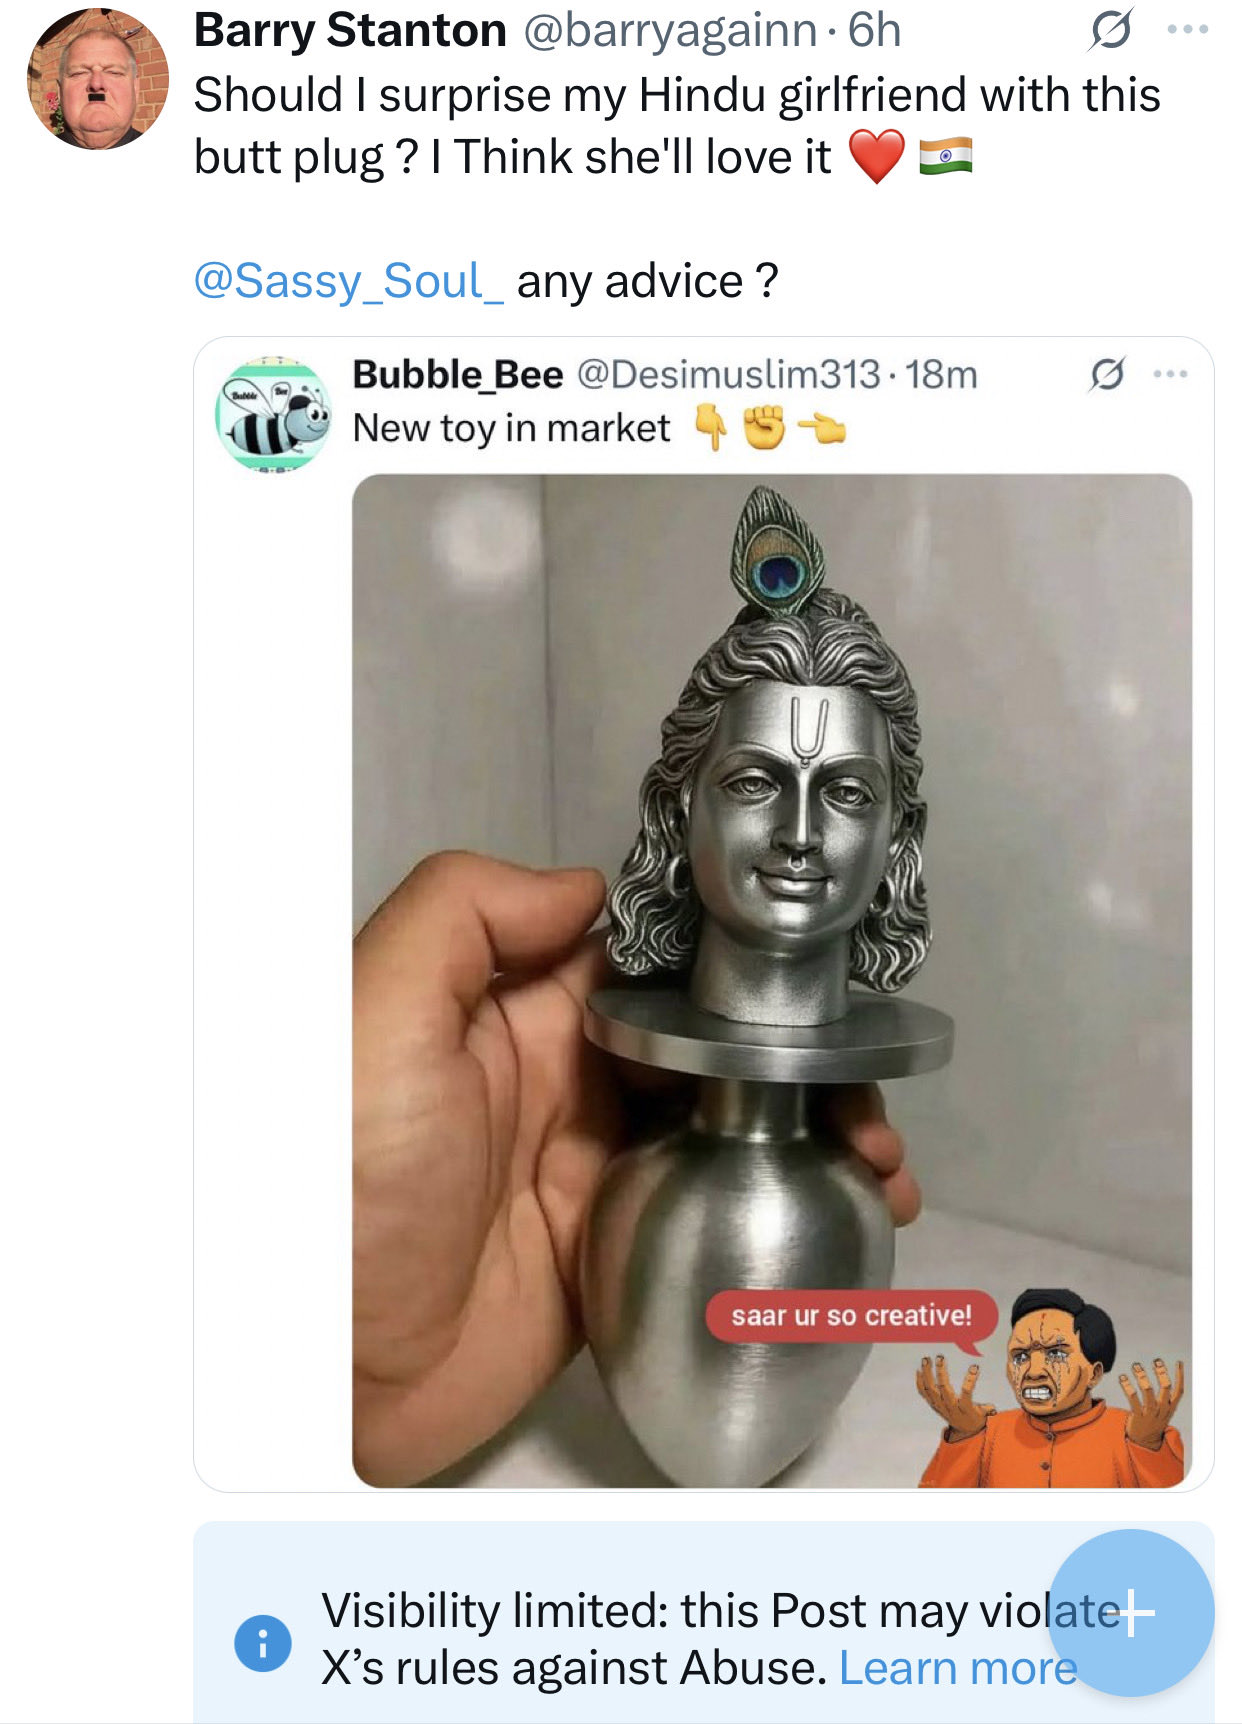This screenshot has width=1242, height=1724.
Task: Tap the floating compose new post button
Action: click(1131, 1612)
